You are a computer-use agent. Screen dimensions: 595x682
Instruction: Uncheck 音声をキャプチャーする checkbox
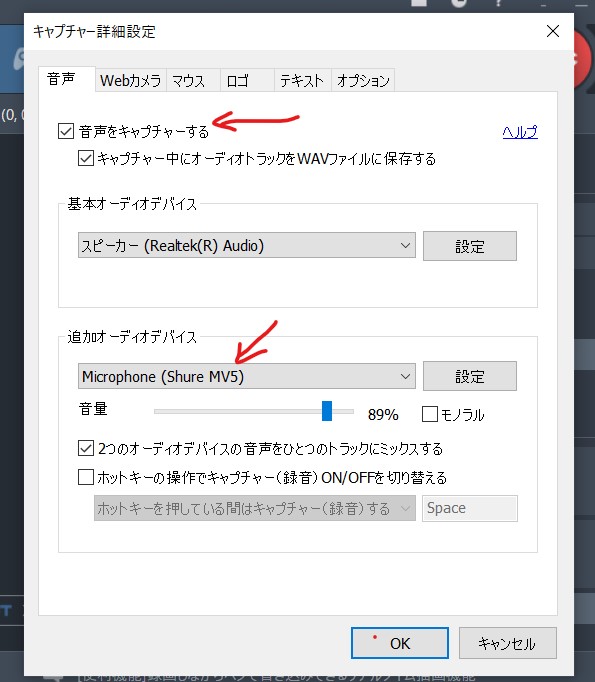(66, 131)
